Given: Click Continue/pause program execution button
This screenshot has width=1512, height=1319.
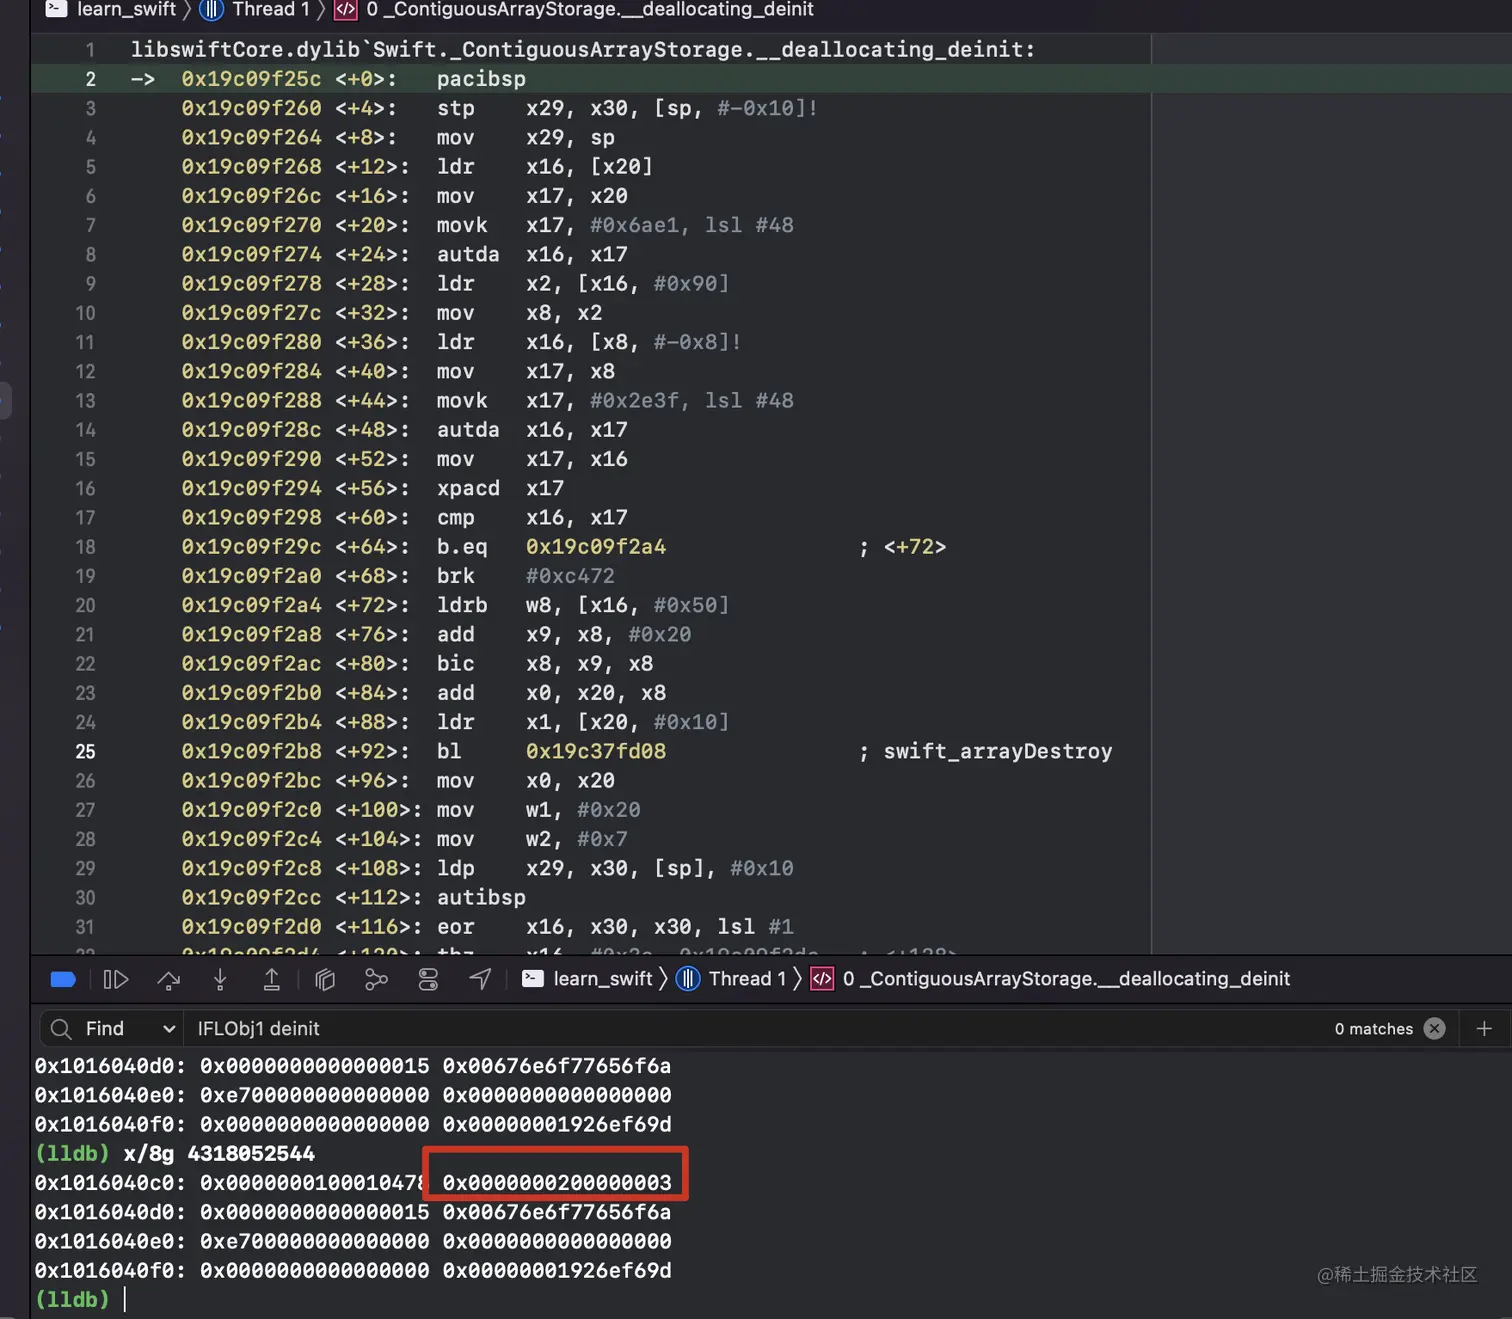Looking at the screenshot, I should (116, 979).
